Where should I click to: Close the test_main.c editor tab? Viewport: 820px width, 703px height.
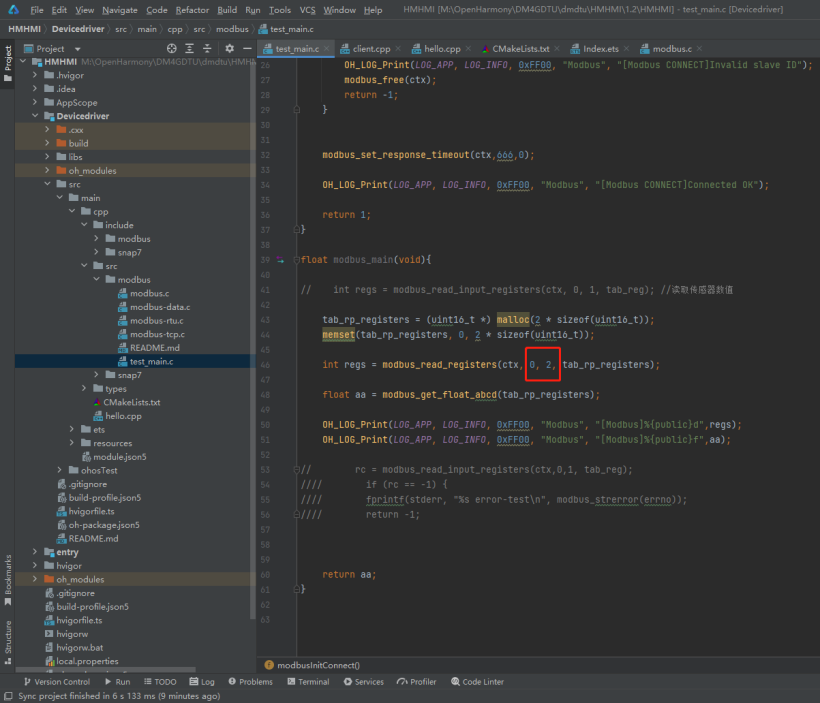tap(327, 49)
